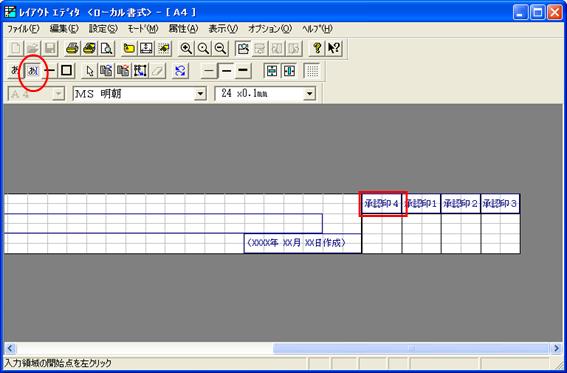Image resolution: width=567 pixels, height=373 pixels.
Task: Click the blue refresh arrows icon
Action: coord(180,71)
